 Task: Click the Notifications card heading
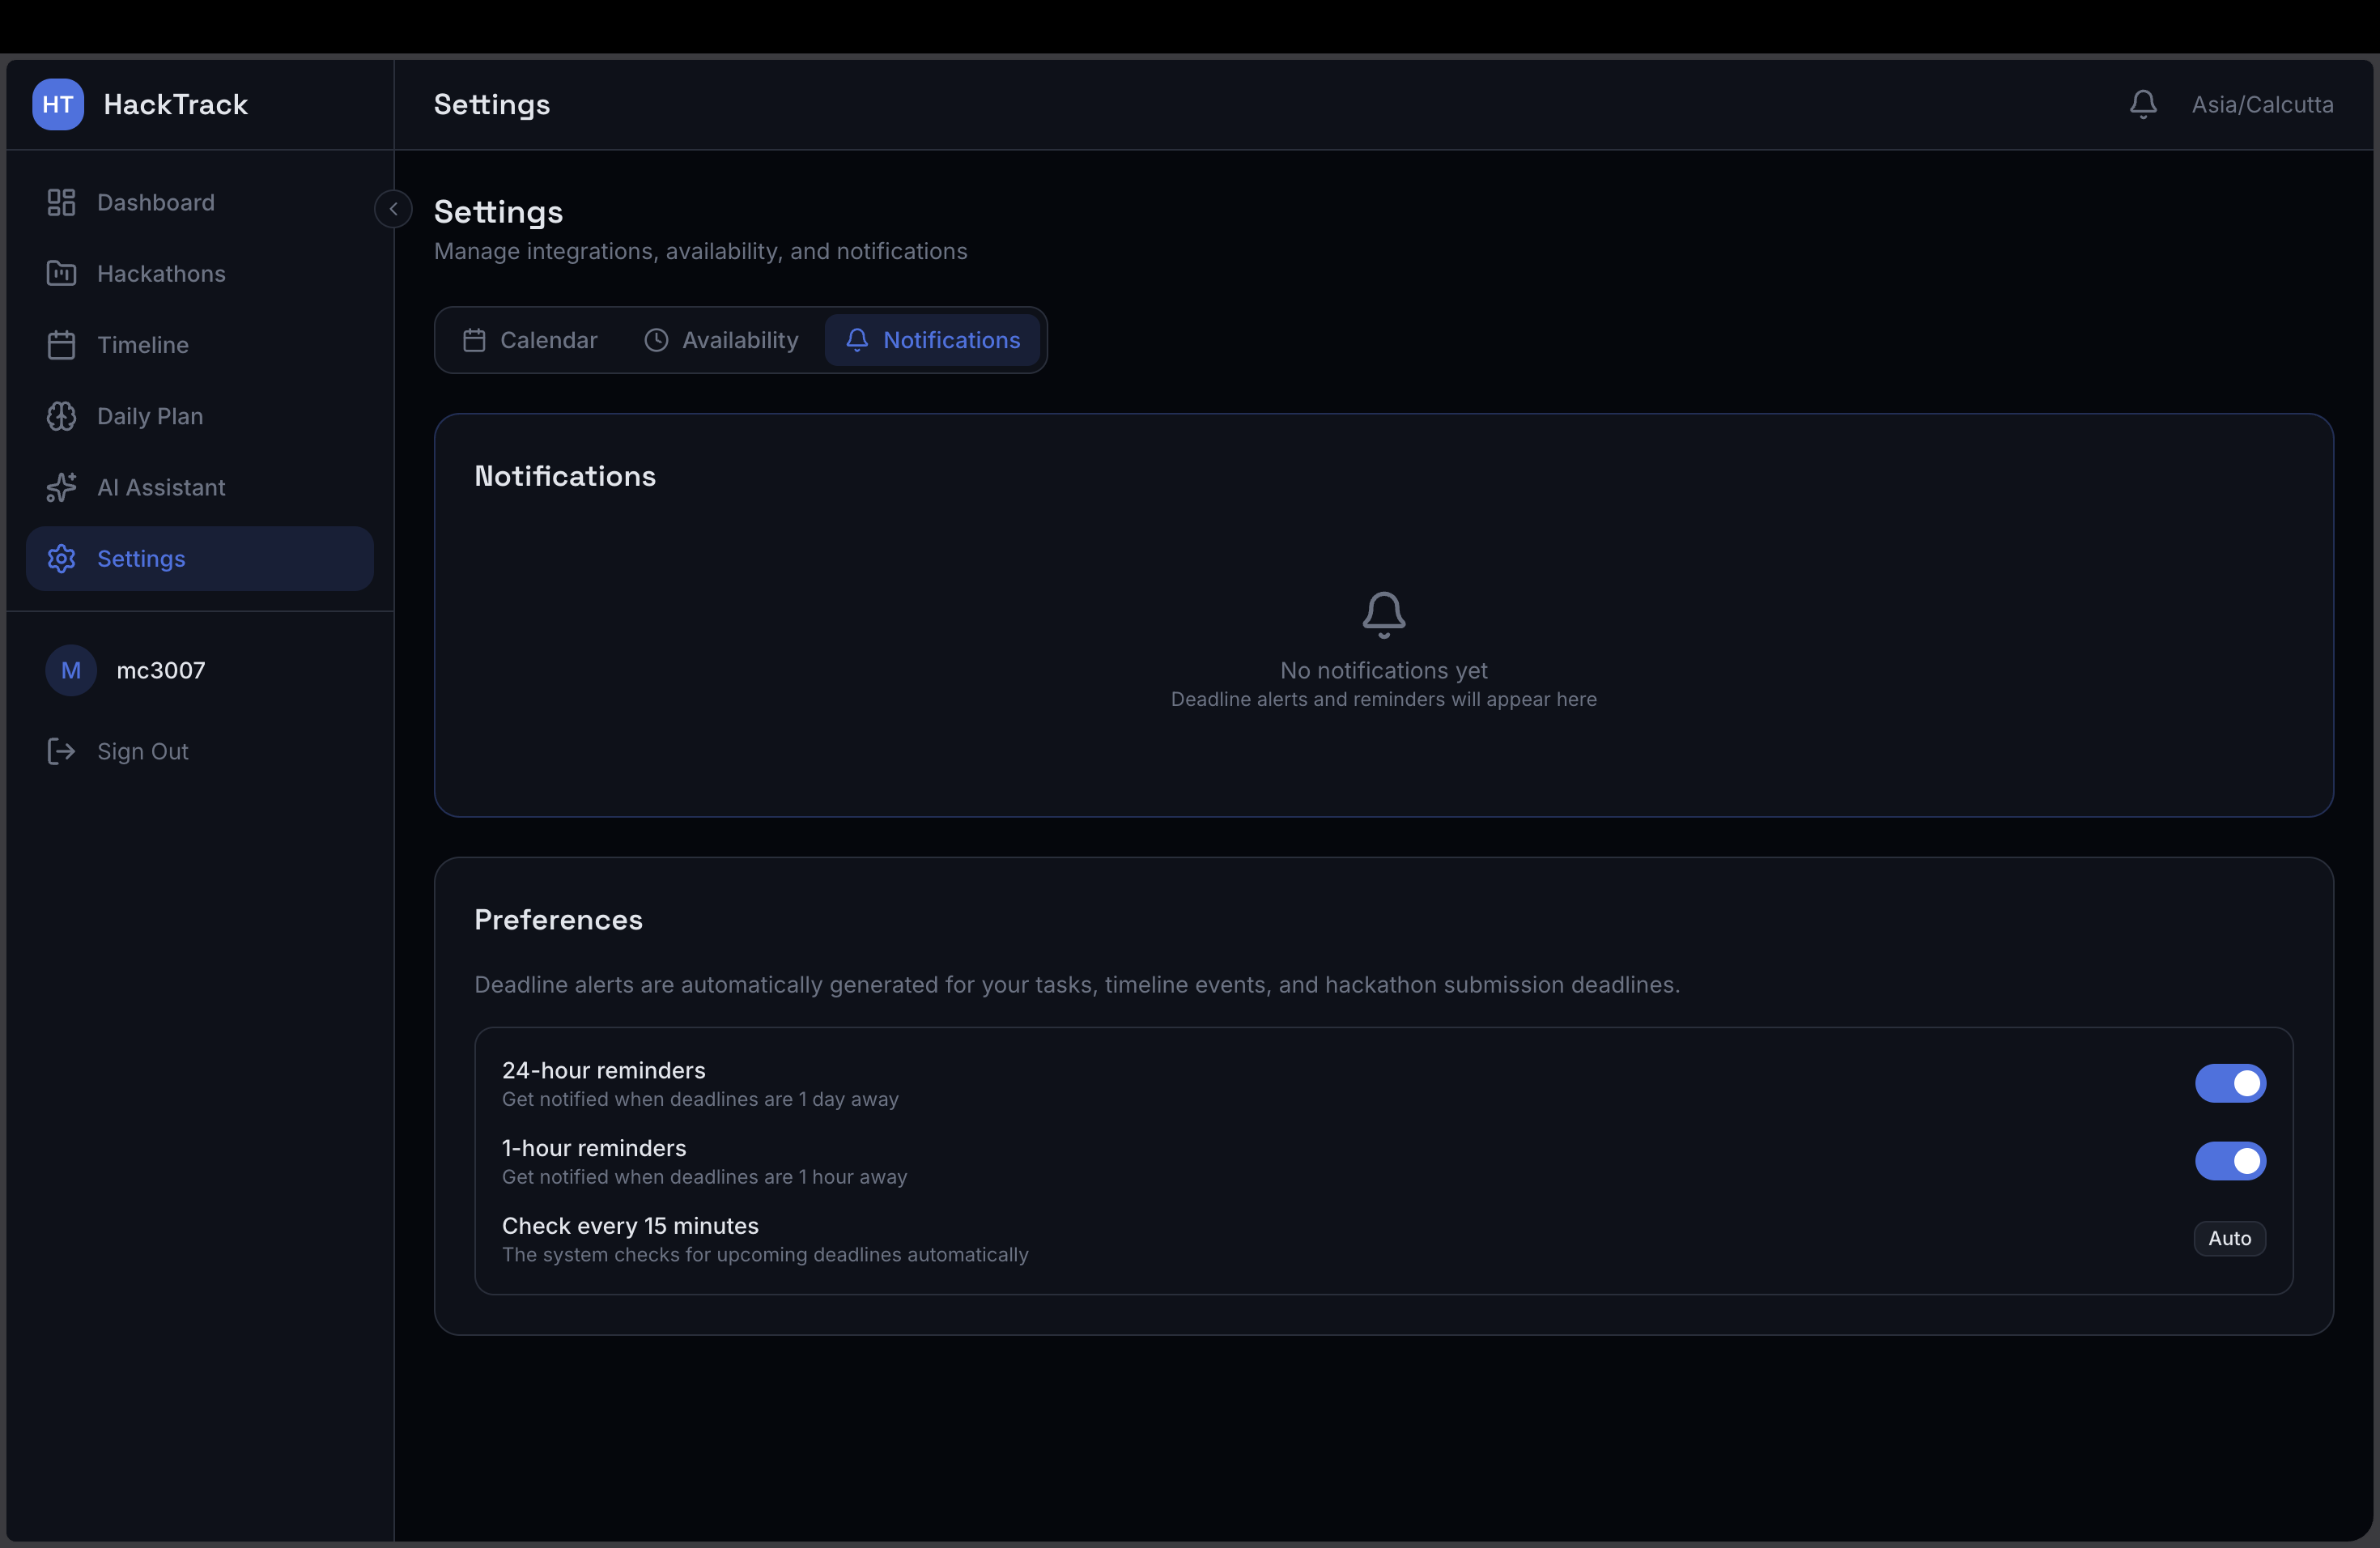(x=565, y=476)
